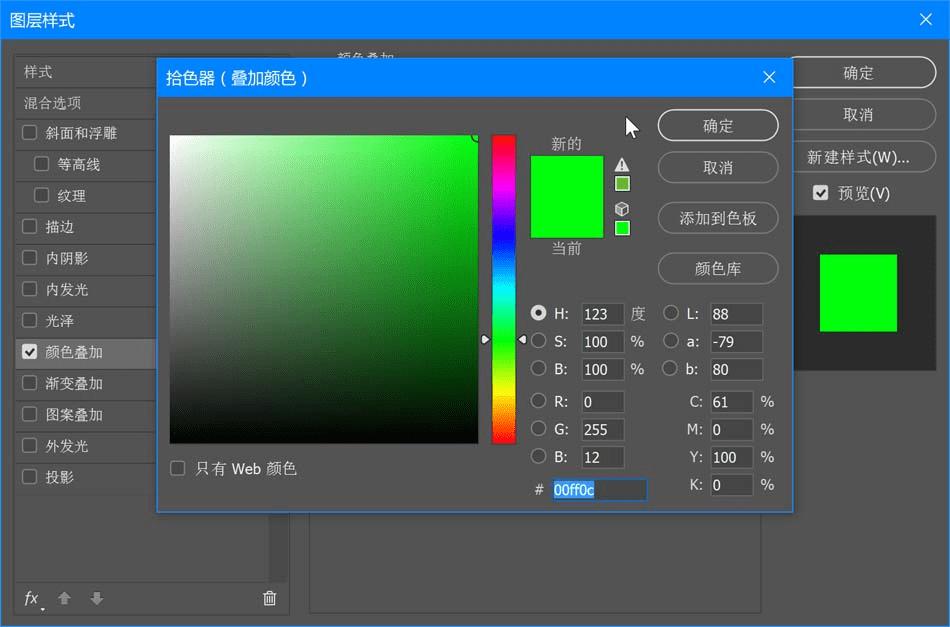This screenshot has width=950, height=627.
Task: Select the 投影 row label
Action: pyautogui.click(x=59, y=477)
